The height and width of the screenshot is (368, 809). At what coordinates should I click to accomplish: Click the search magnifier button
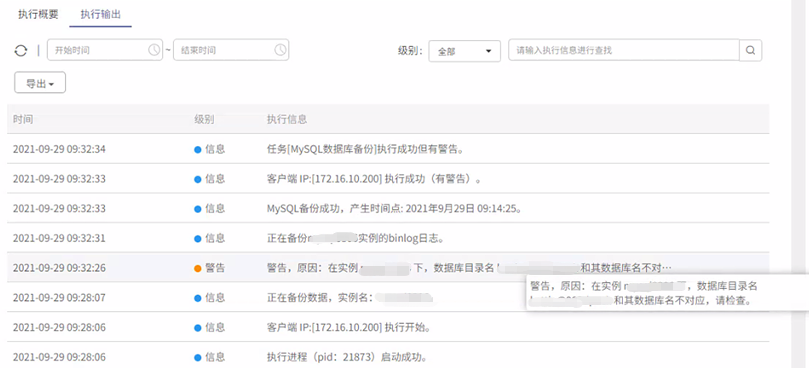tap(751, 51)
